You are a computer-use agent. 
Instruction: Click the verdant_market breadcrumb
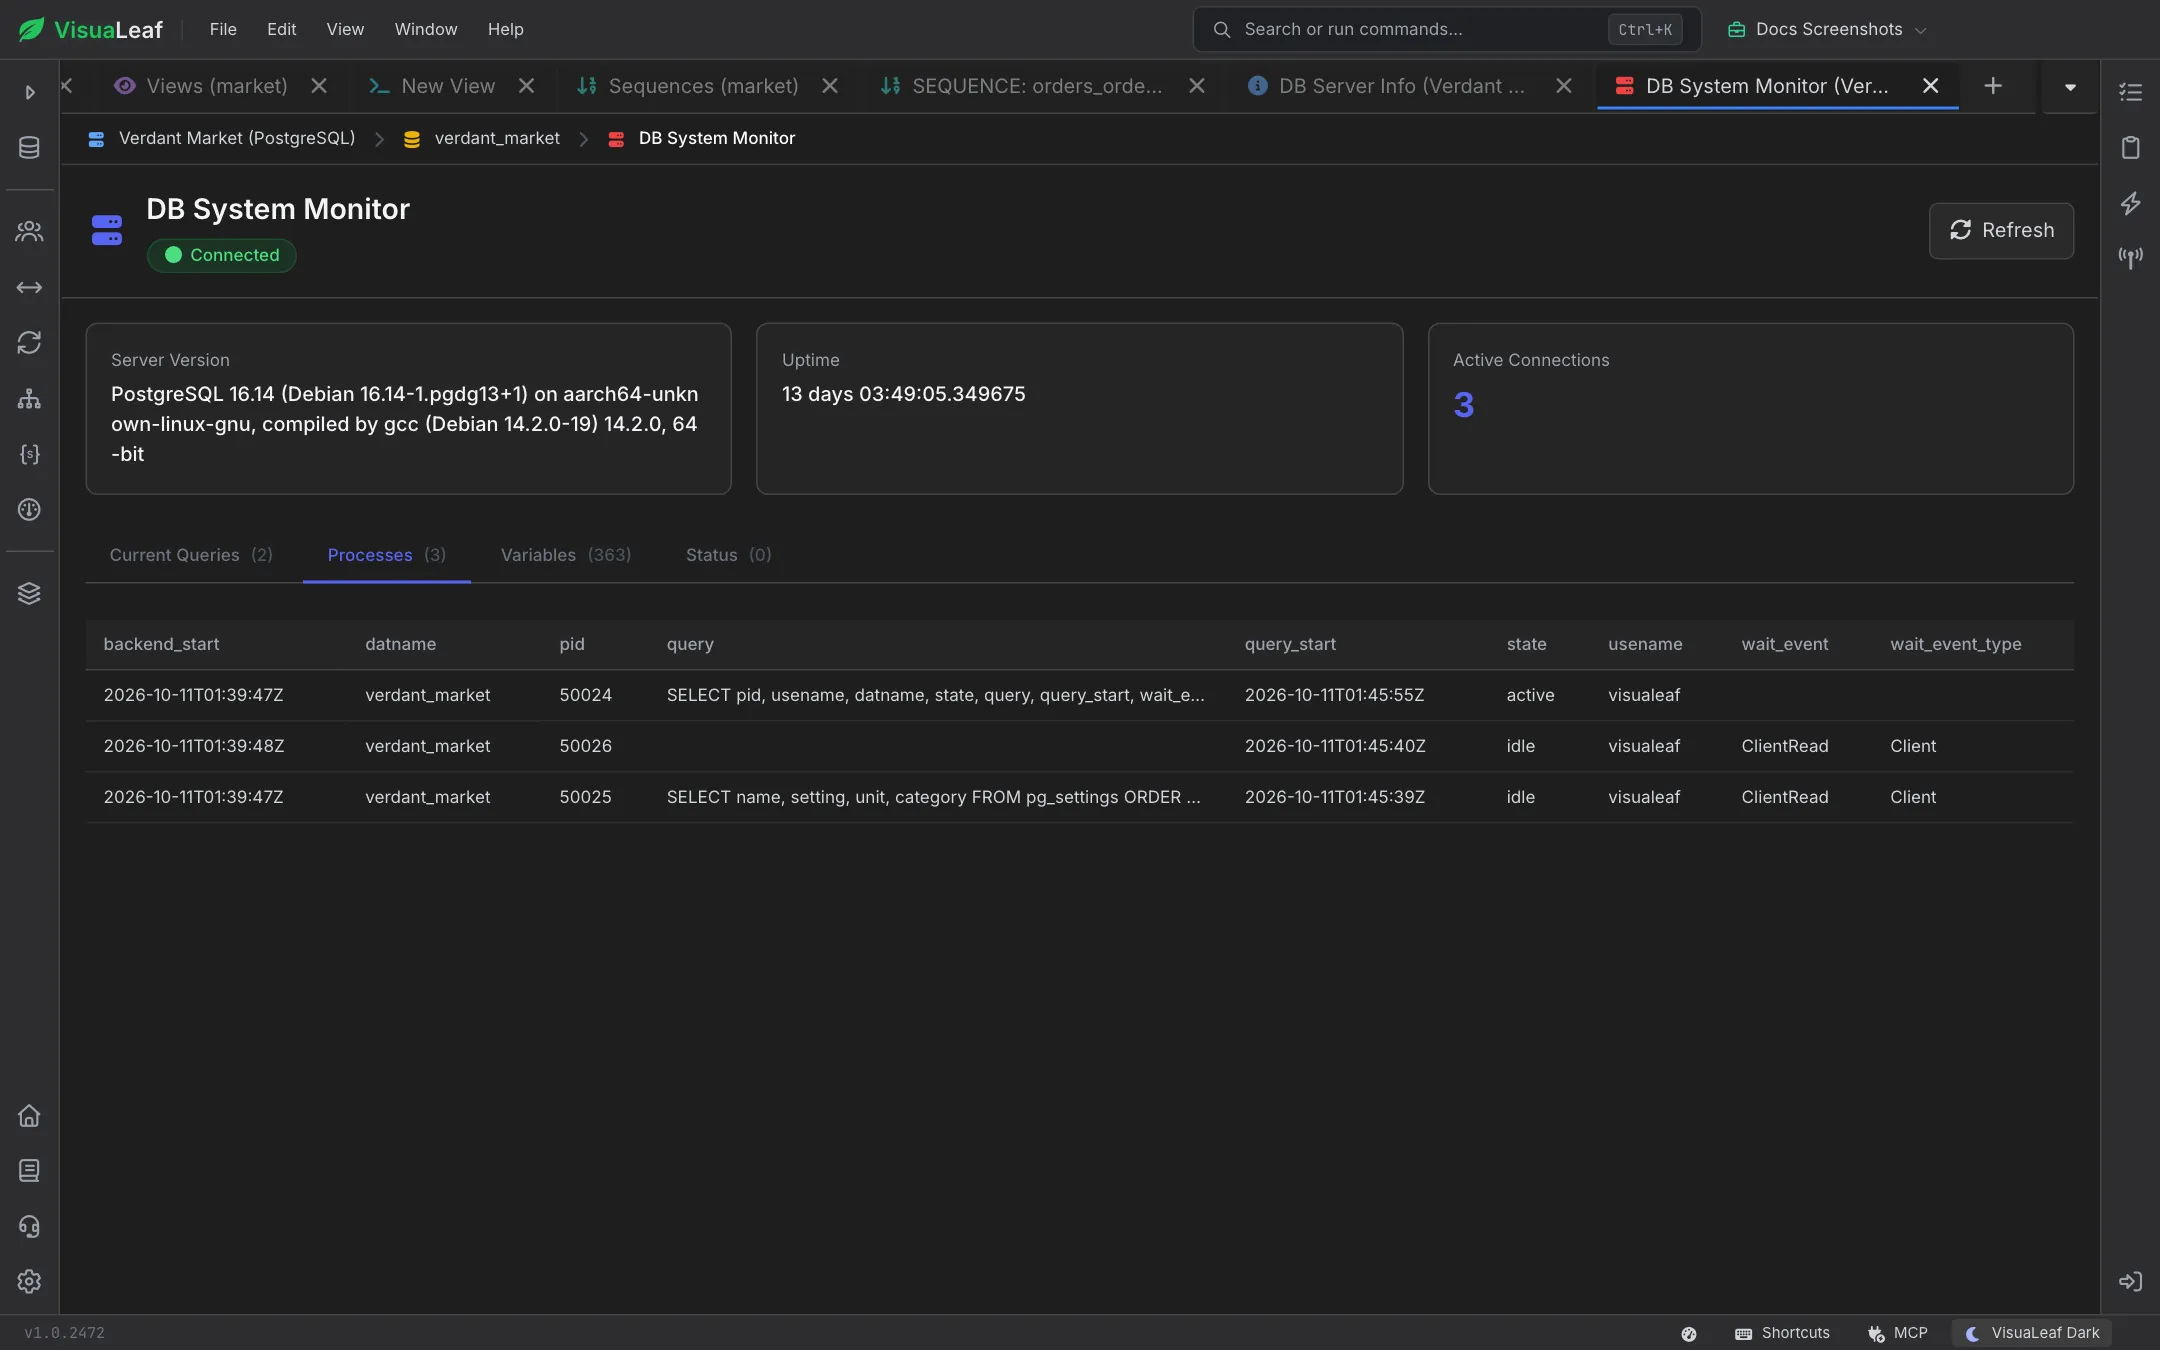pos(497,139)
